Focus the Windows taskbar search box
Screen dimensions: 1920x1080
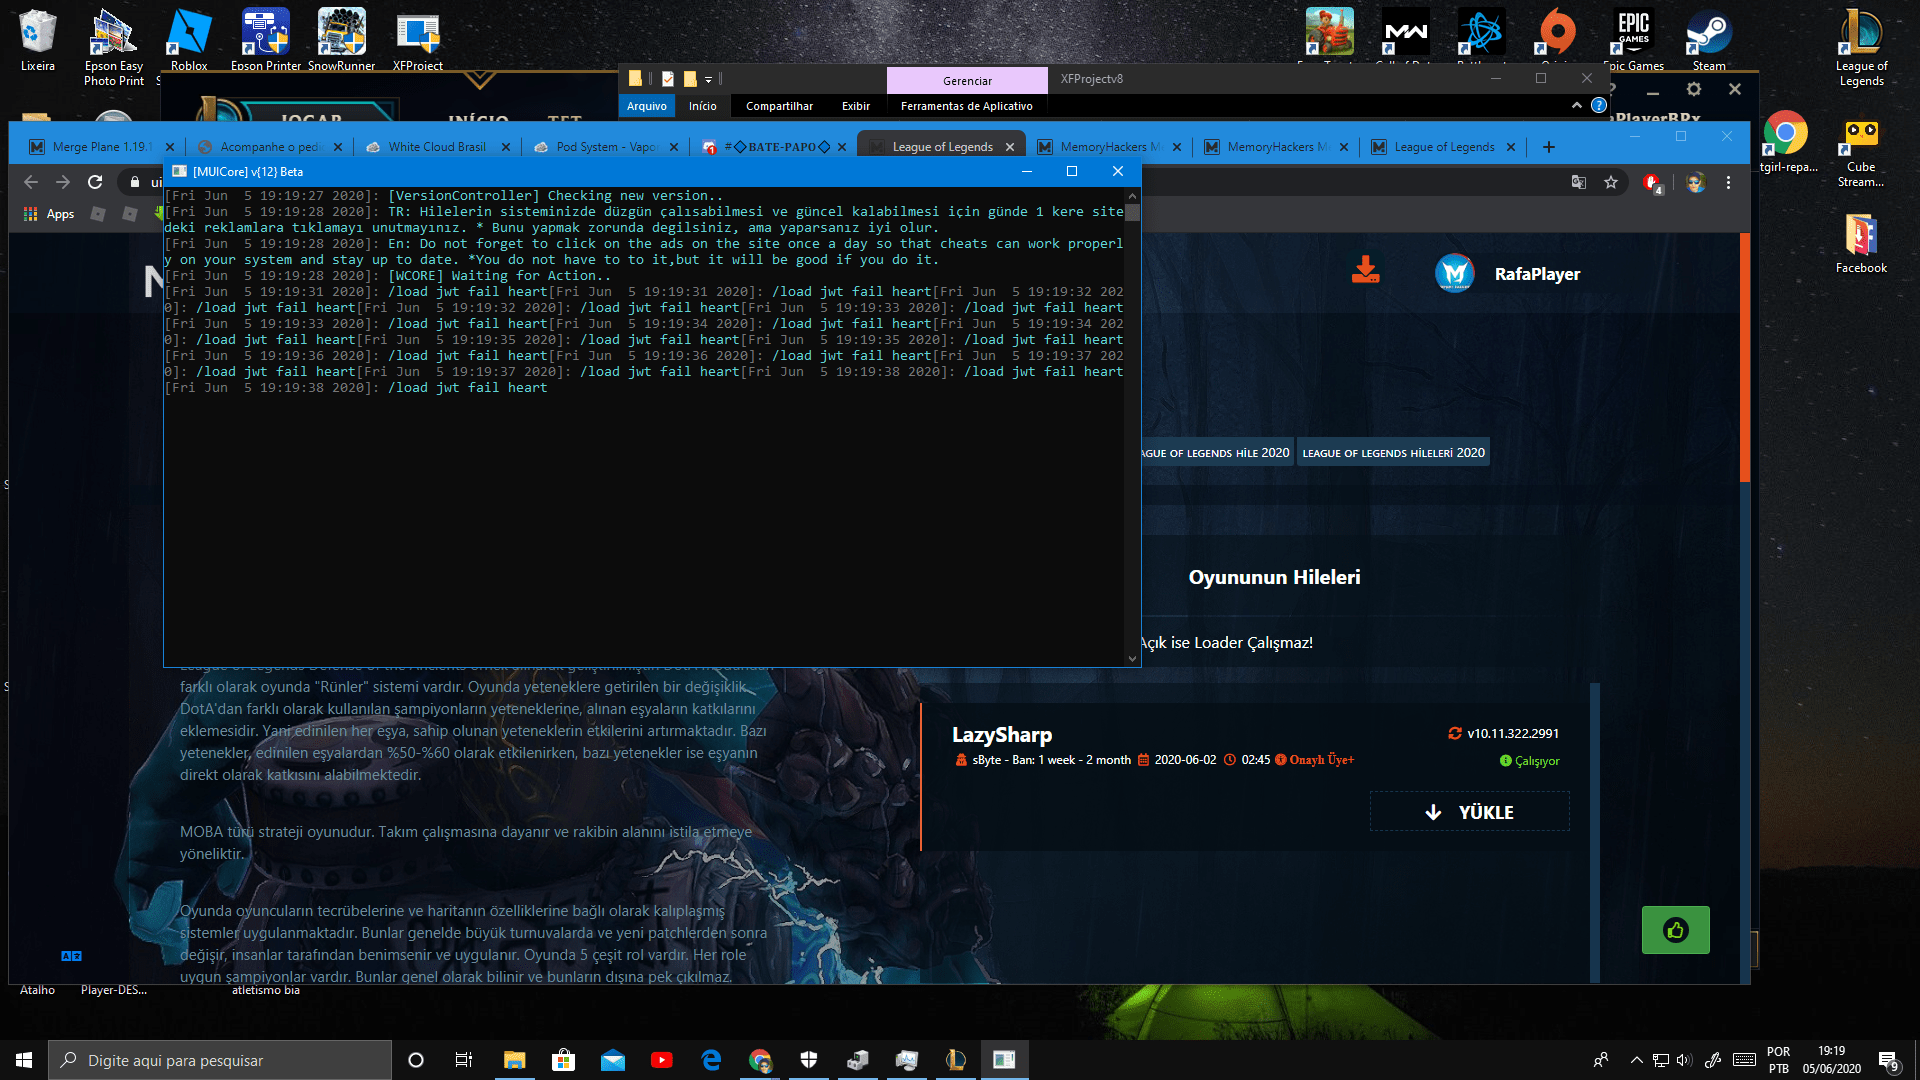click(220, 1060)
